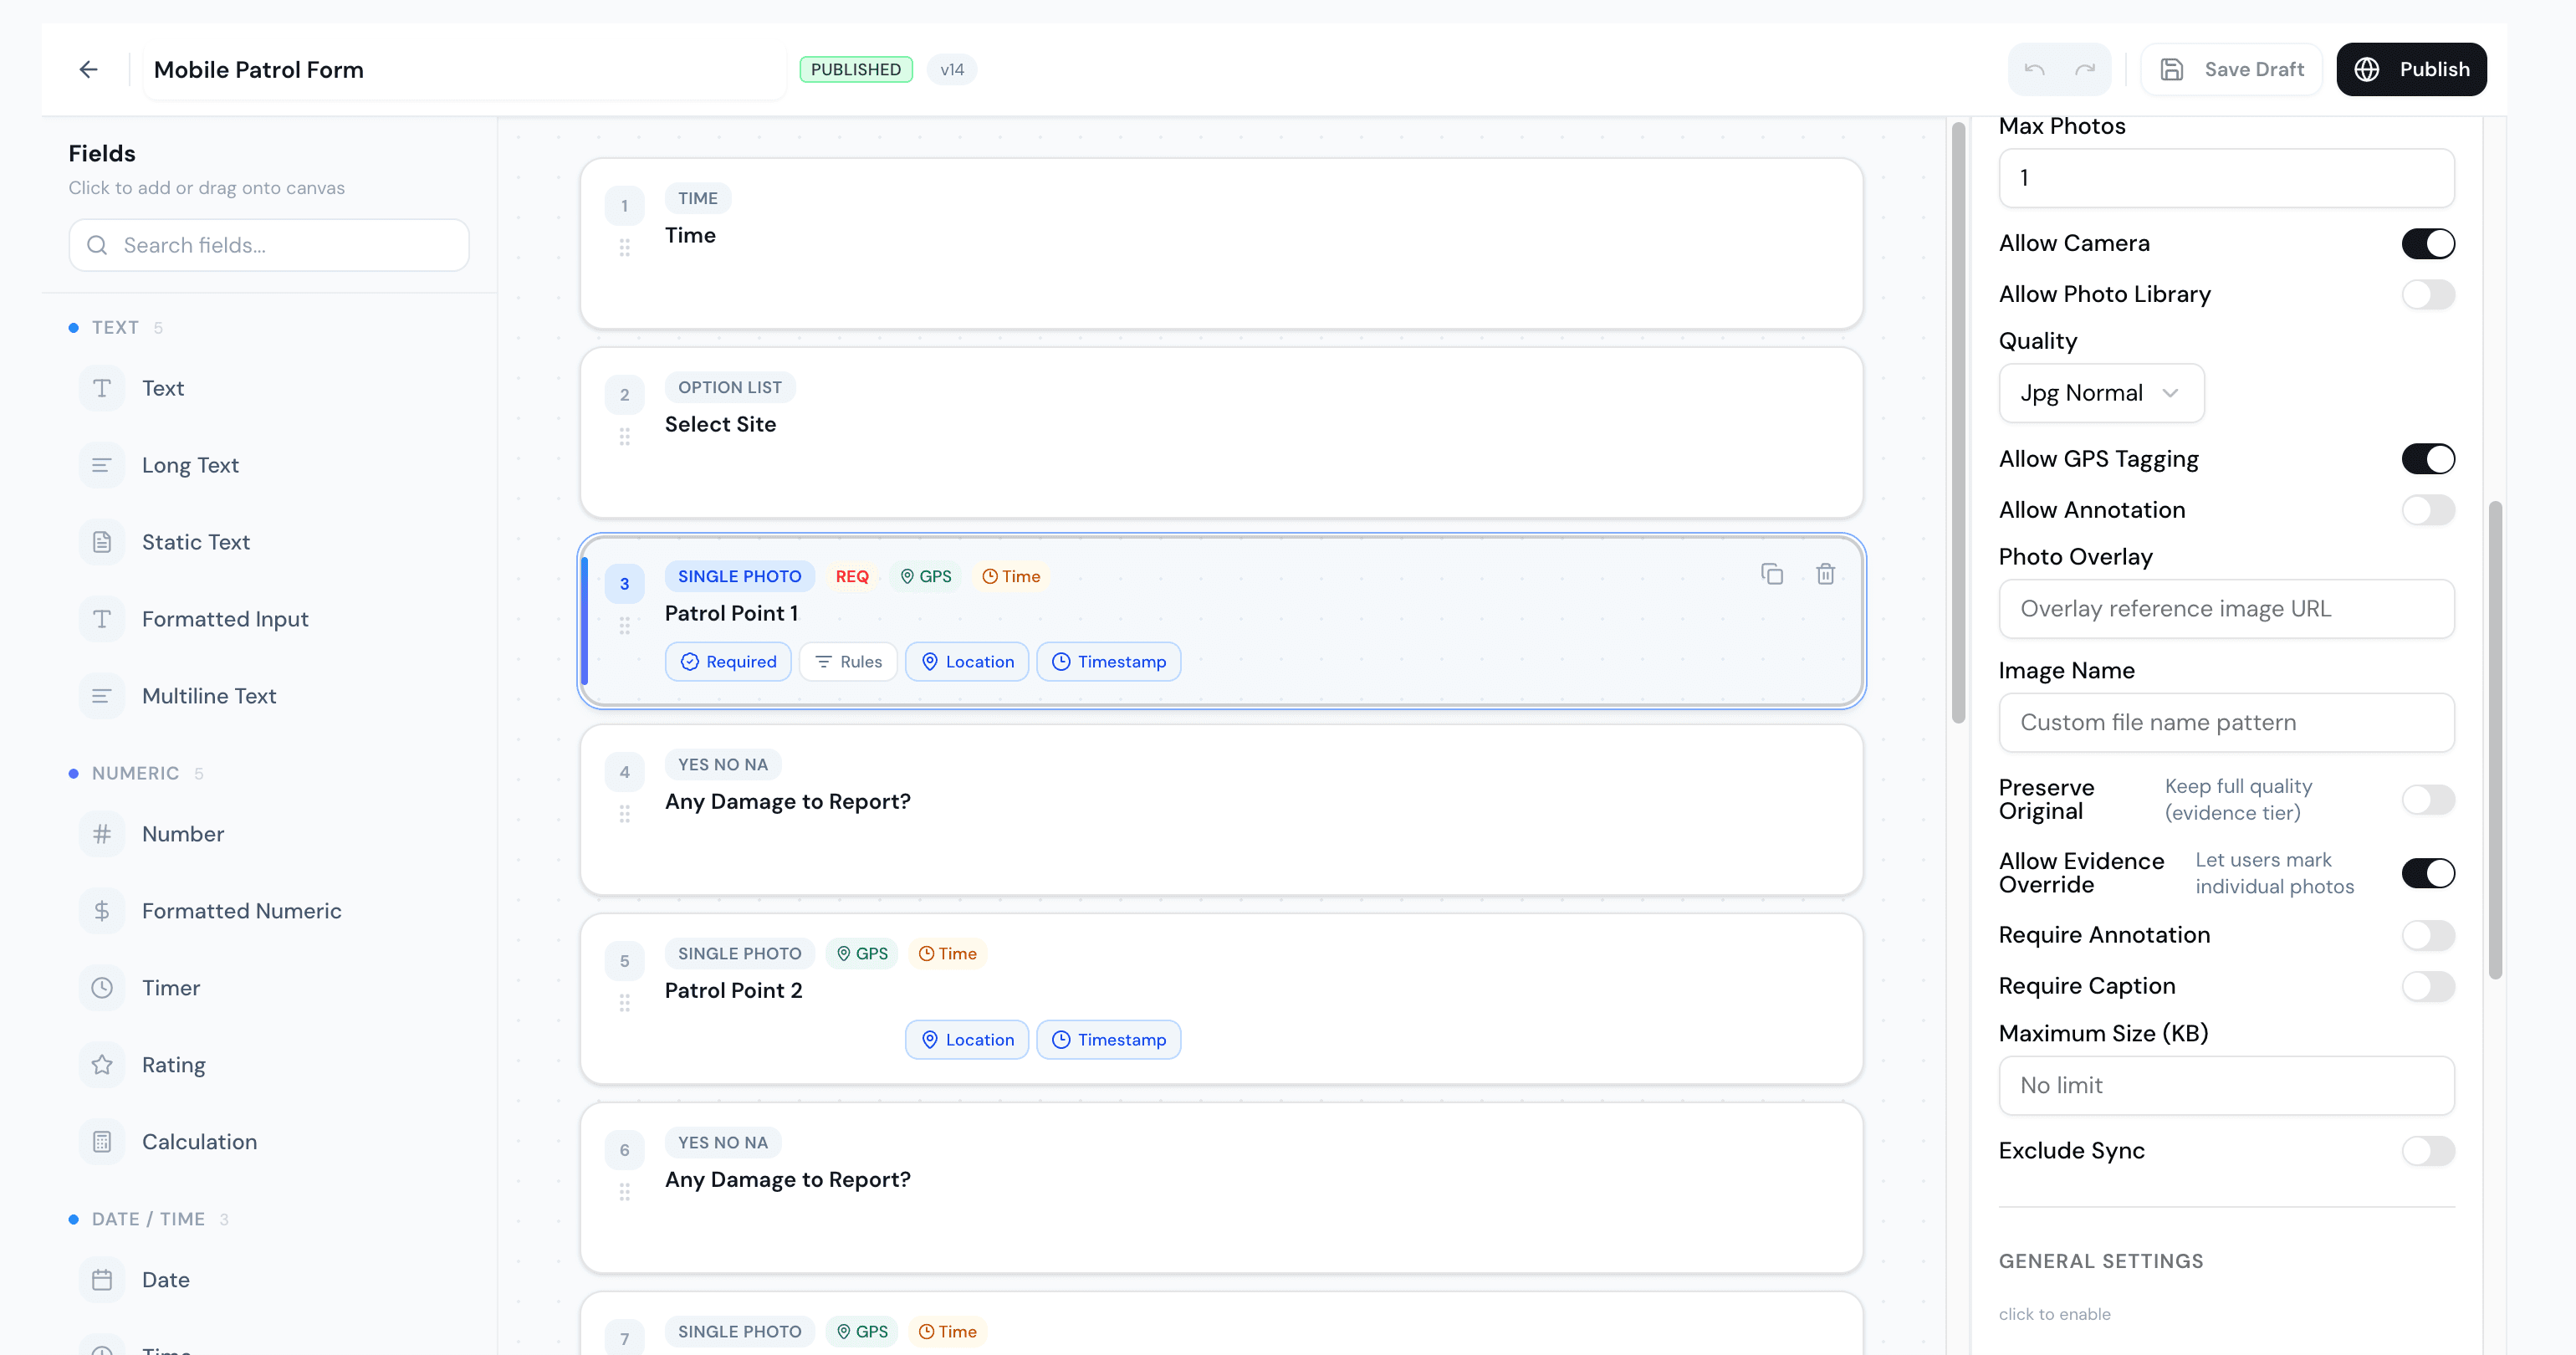Collapse the TEXT field category
The width and height of the screenshot is (2576, 1355).
(x=115, y=327)
